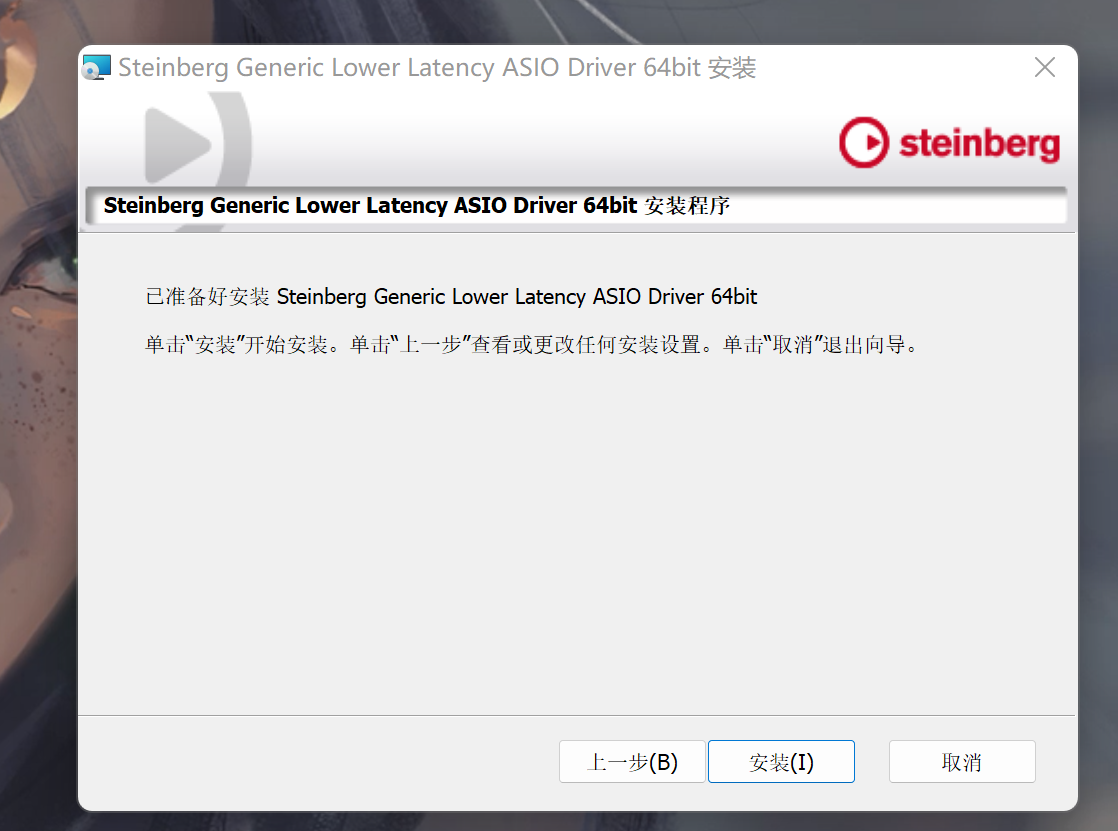Click the gray curved arc beside the play triangle

(x=237, y=143)
